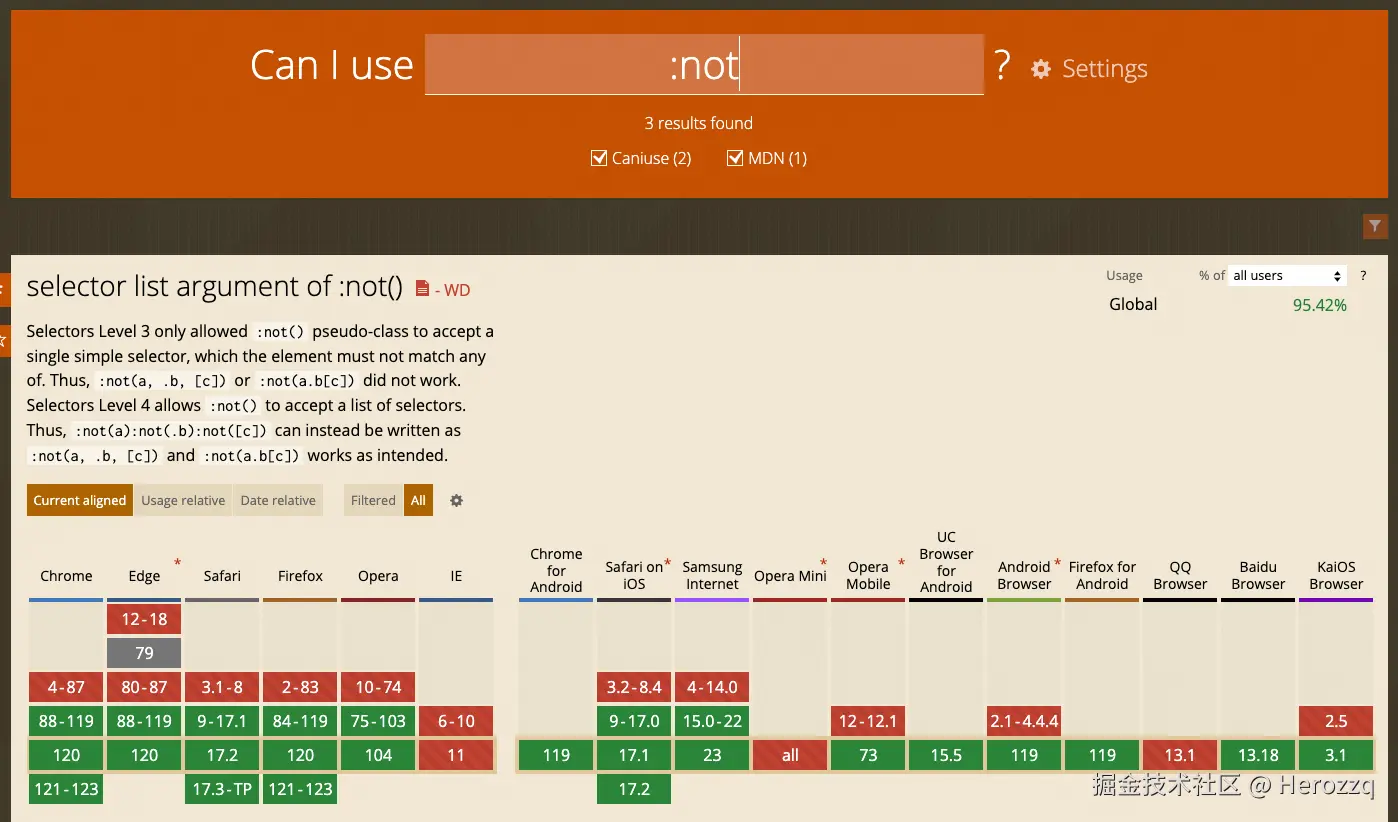This screenshot has width=1398, height=822.
Task: Click the Settings text link
Action: (x=1104, y=69)
